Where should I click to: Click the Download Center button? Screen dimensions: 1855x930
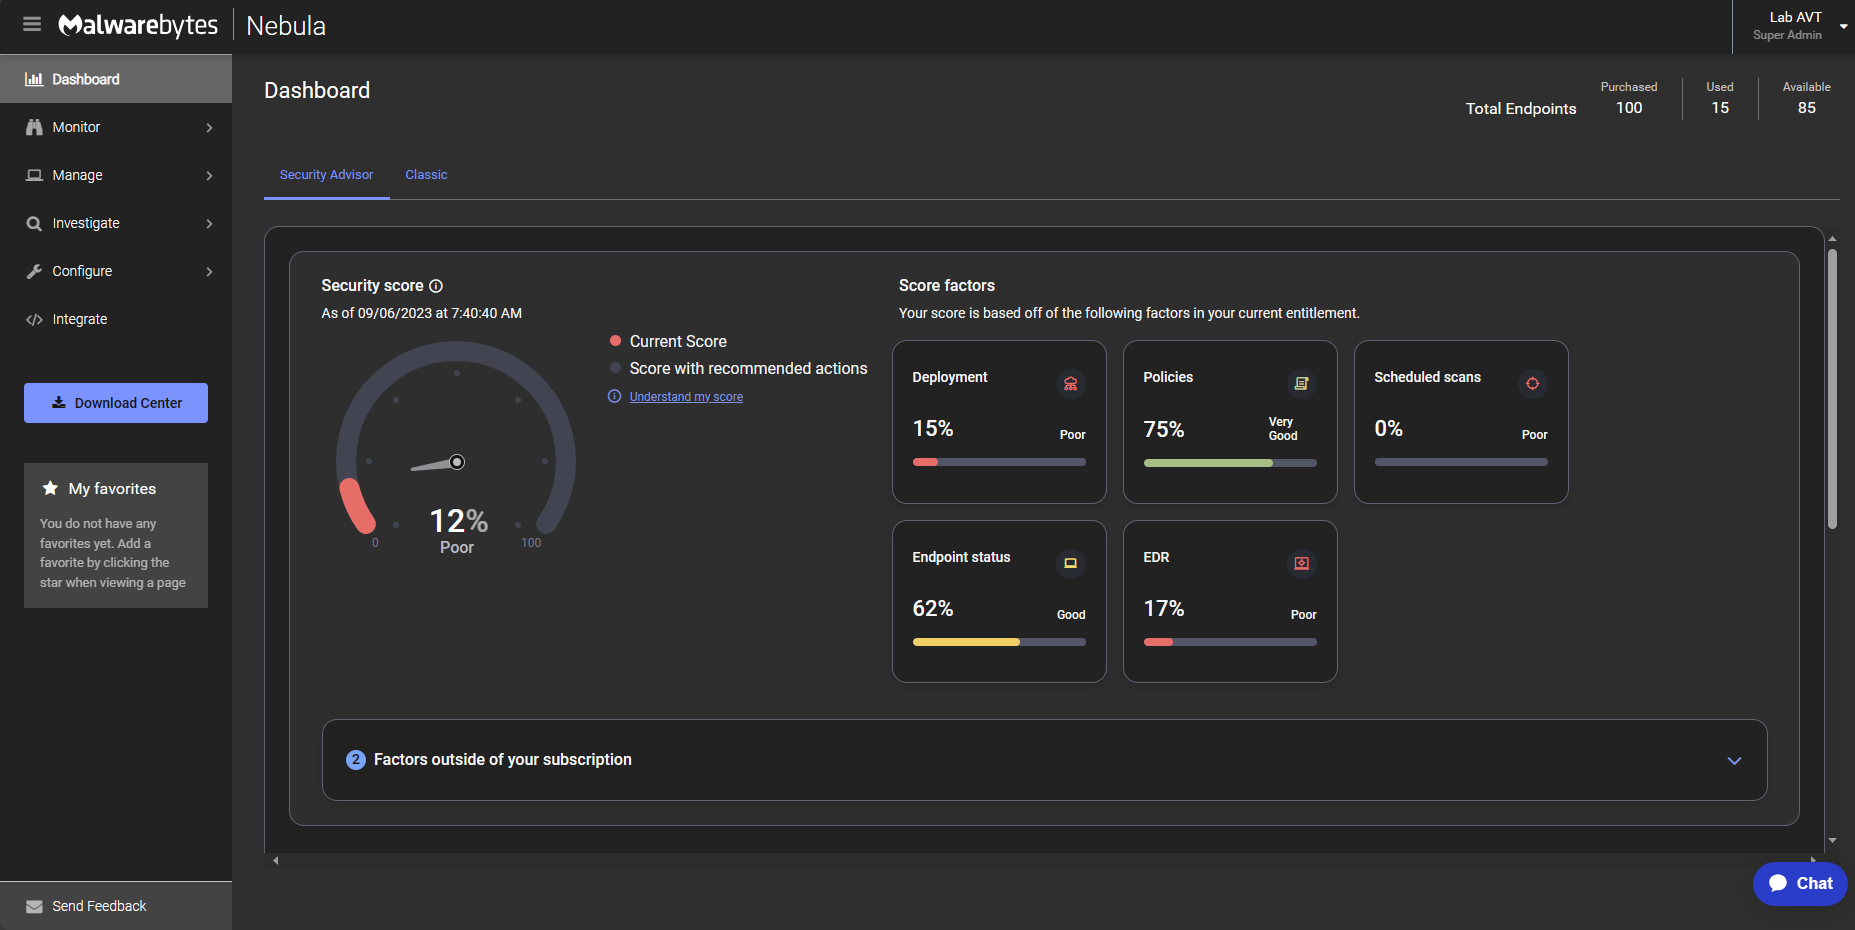[115, 403]
